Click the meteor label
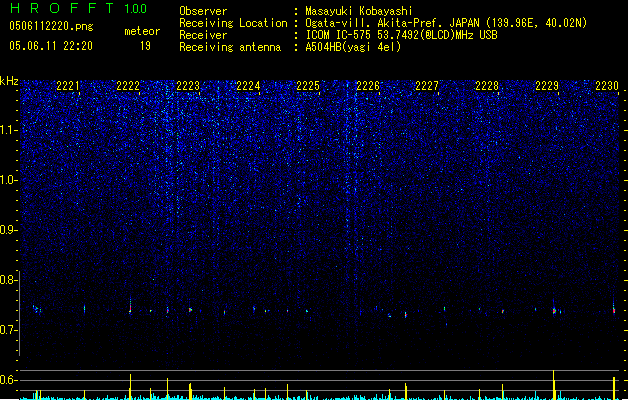Image resolution: width=629 pixels, height=400 pixels. point(142,31)
